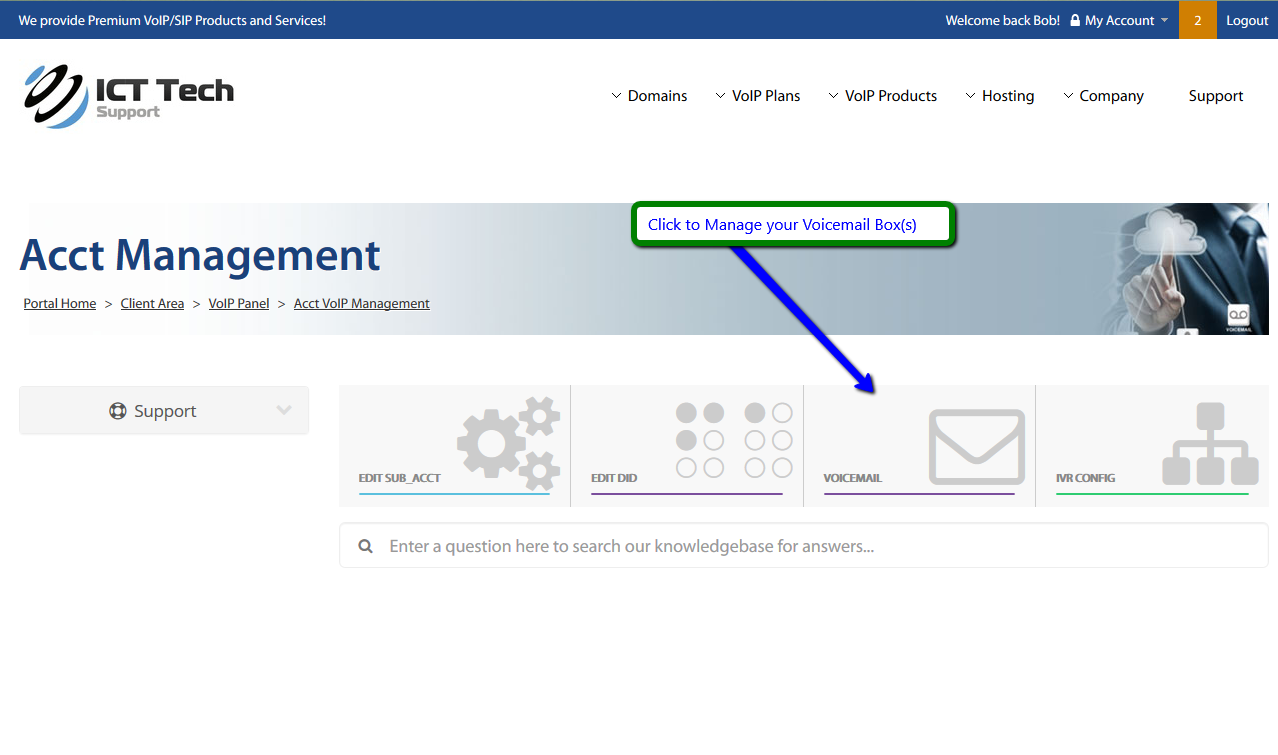Expand the sidebar Support panel chevron

(x=284, y=411)
